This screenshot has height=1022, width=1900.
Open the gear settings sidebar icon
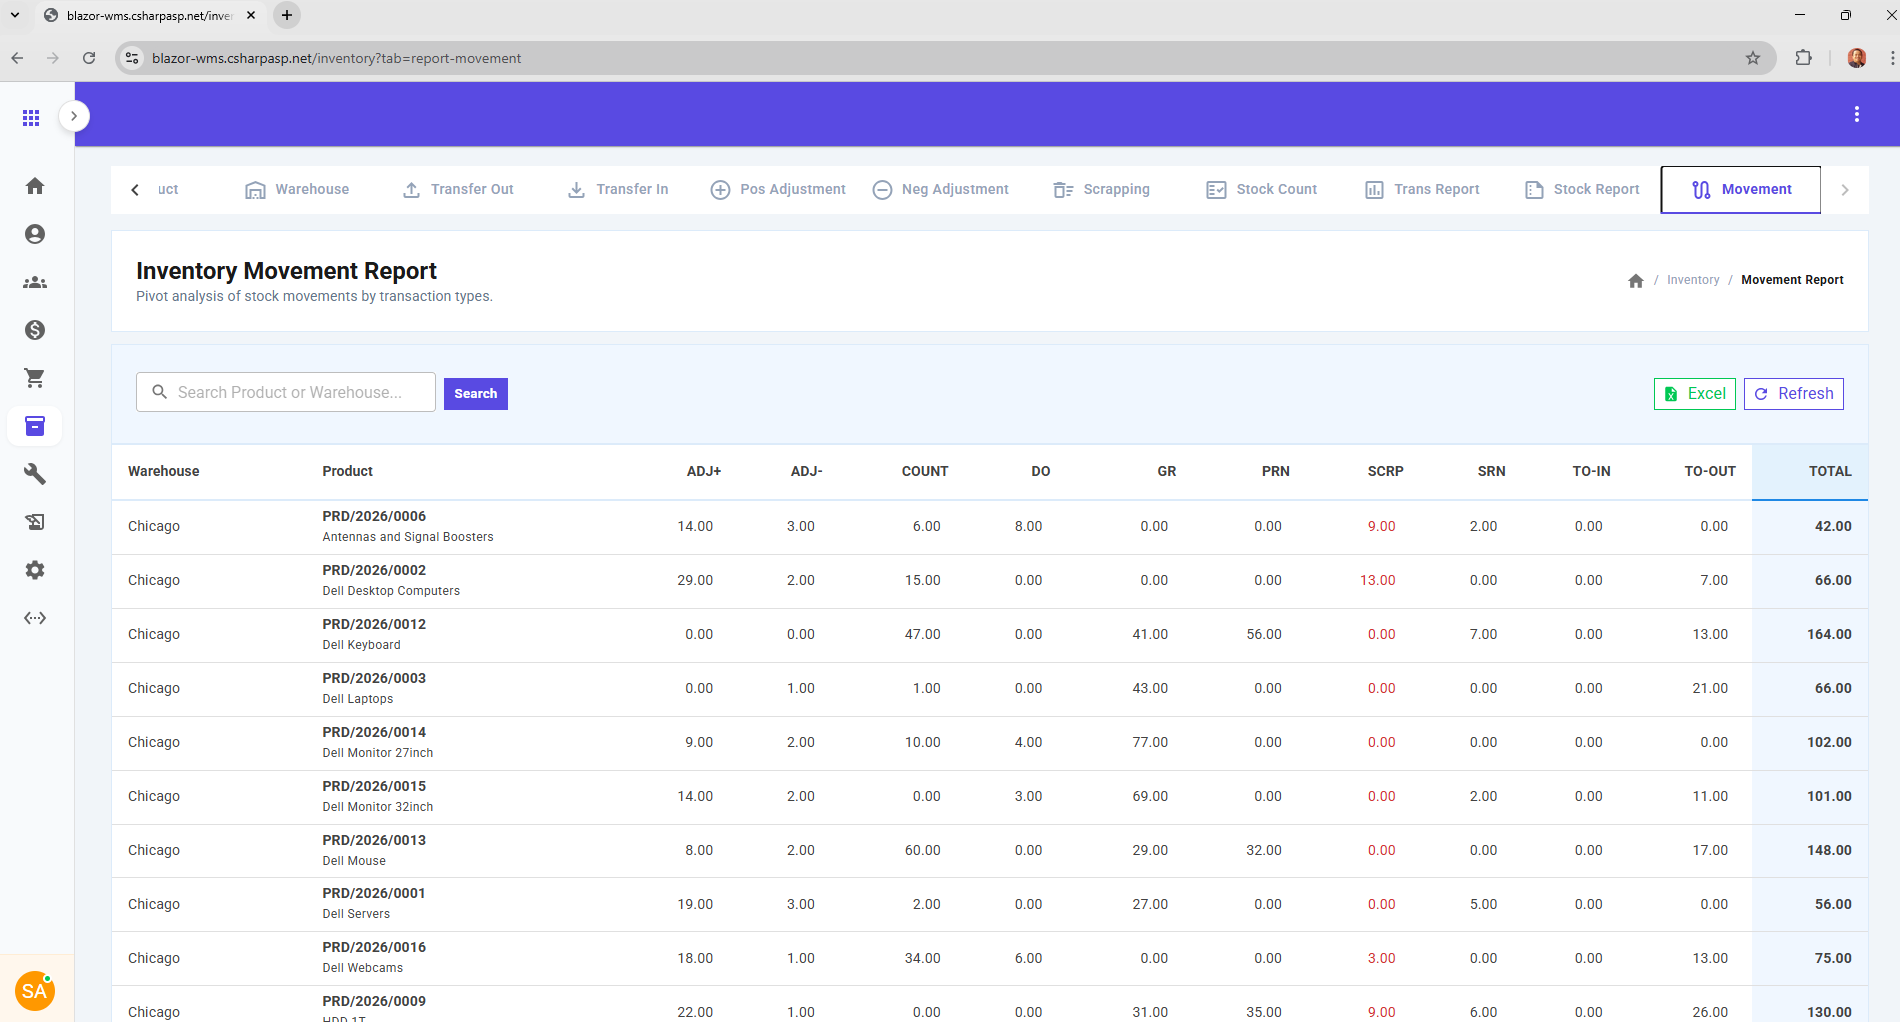coord(35,570)
